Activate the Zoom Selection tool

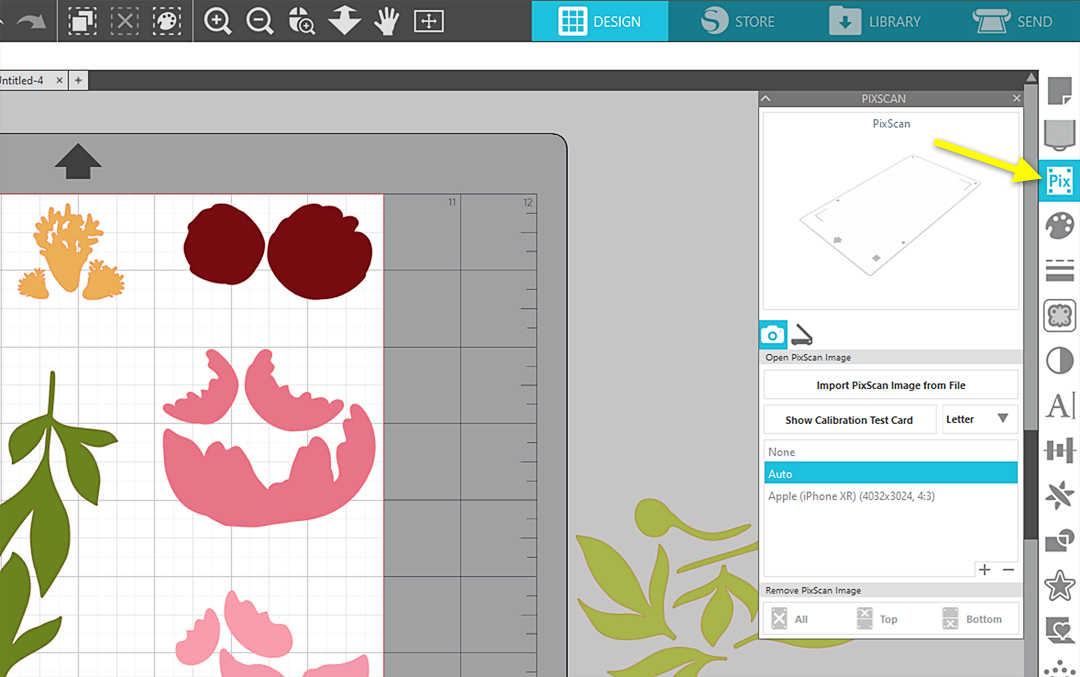click(x=302, y=21)
